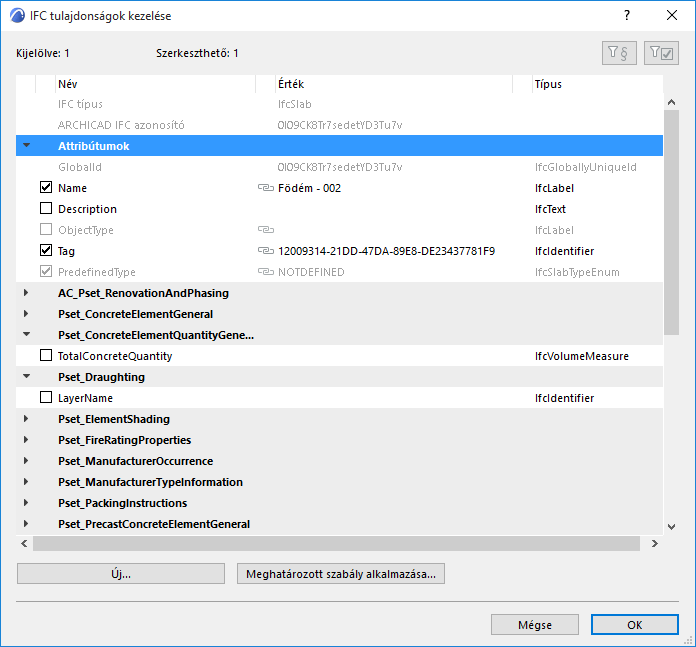Click the ARCHICAD logo in the title bar
Screen dimensions: 696x647
[17, 15]
